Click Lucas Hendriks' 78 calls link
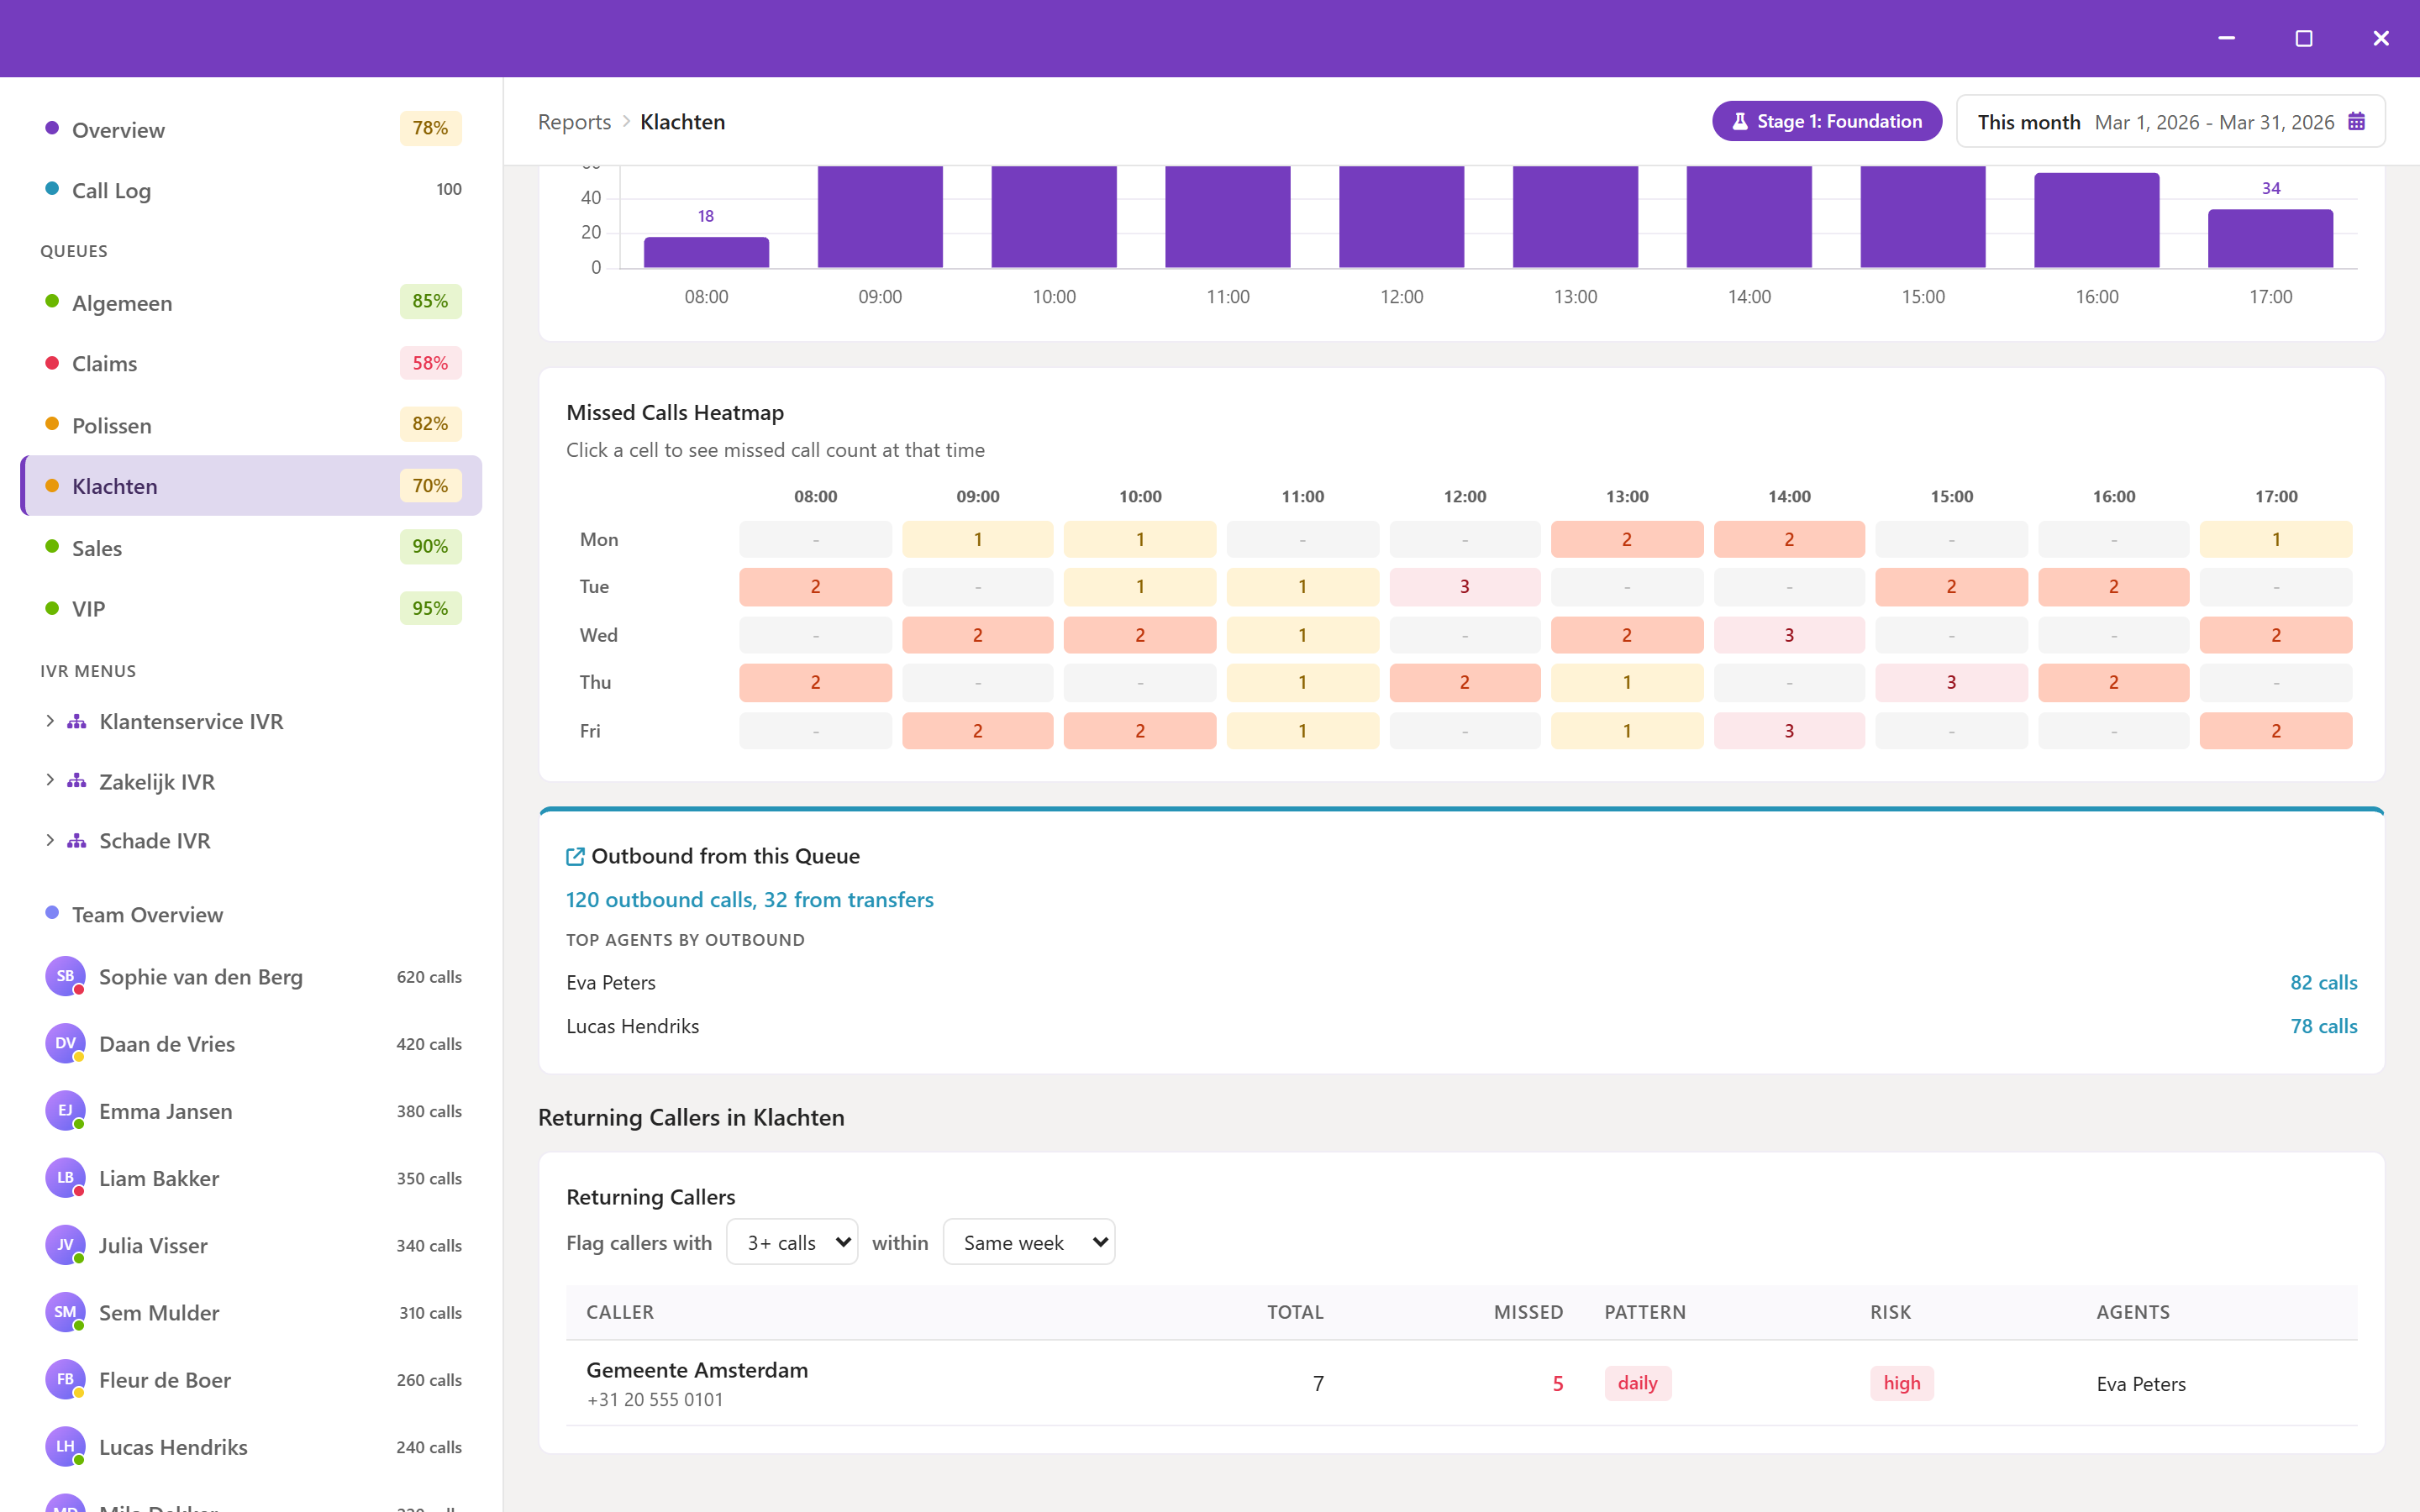The image size is (2420, 1512). click(2324, 1026)
